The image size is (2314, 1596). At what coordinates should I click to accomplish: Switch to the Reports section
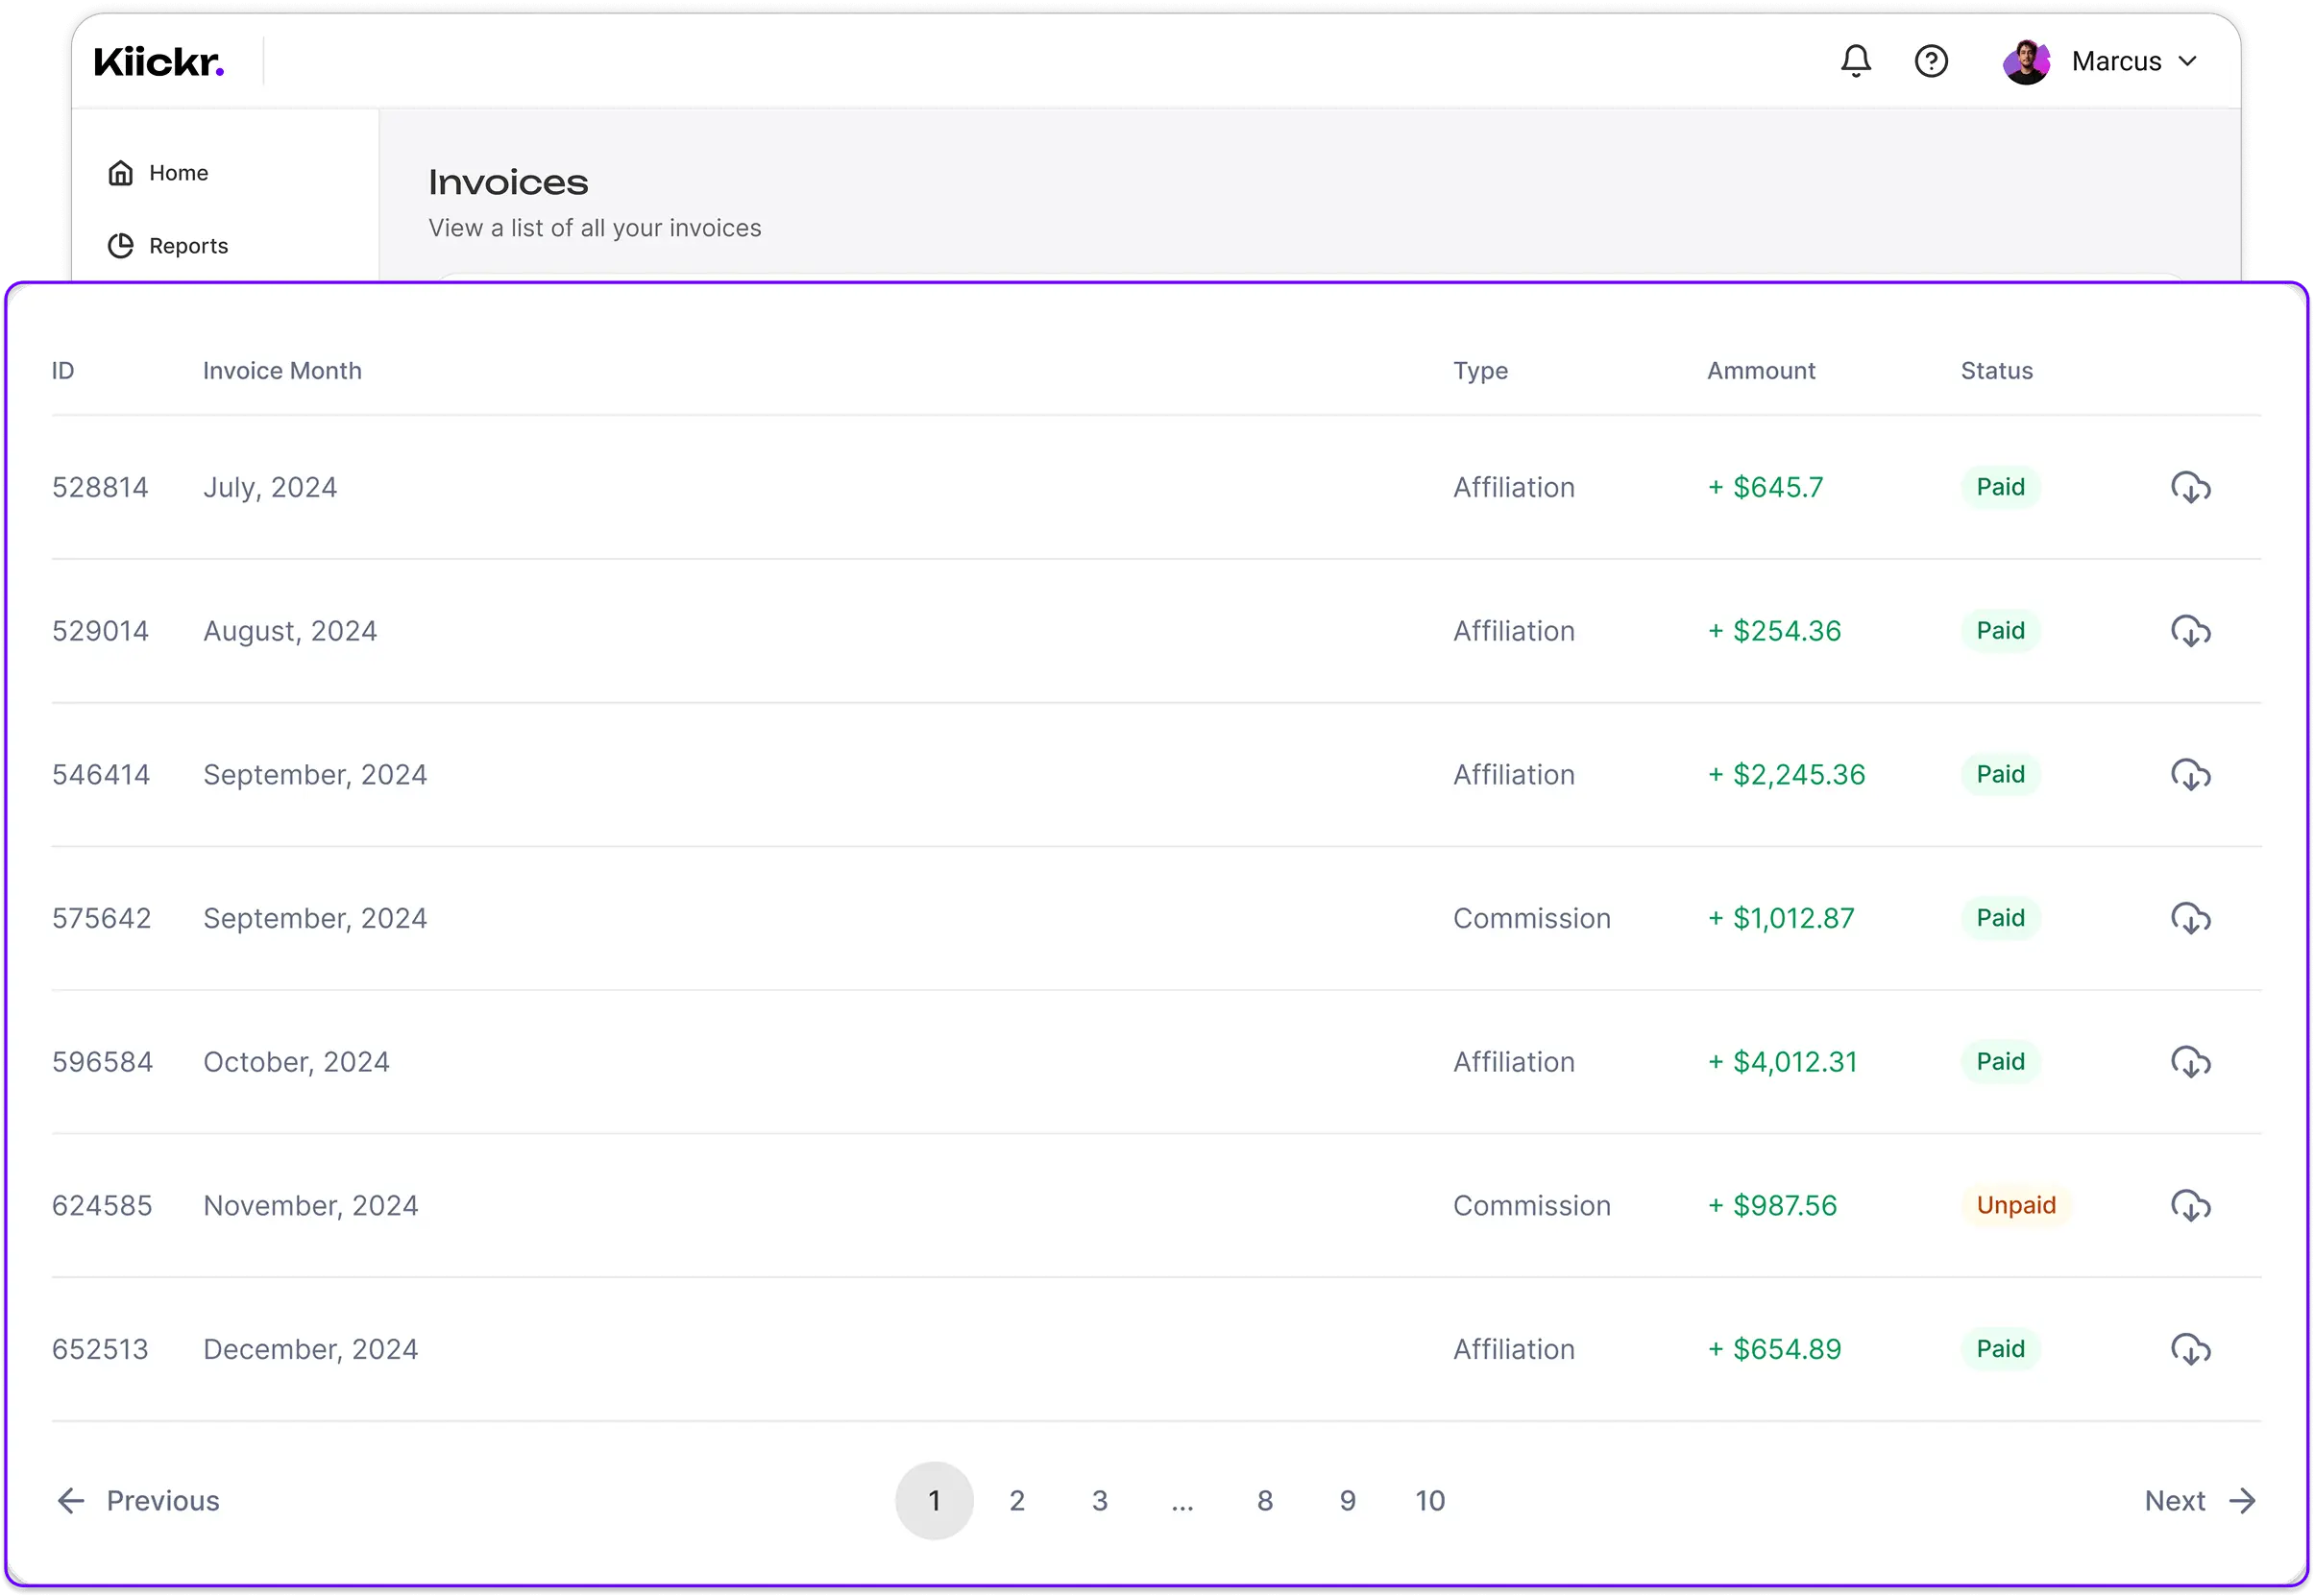(x=188, y=246)
